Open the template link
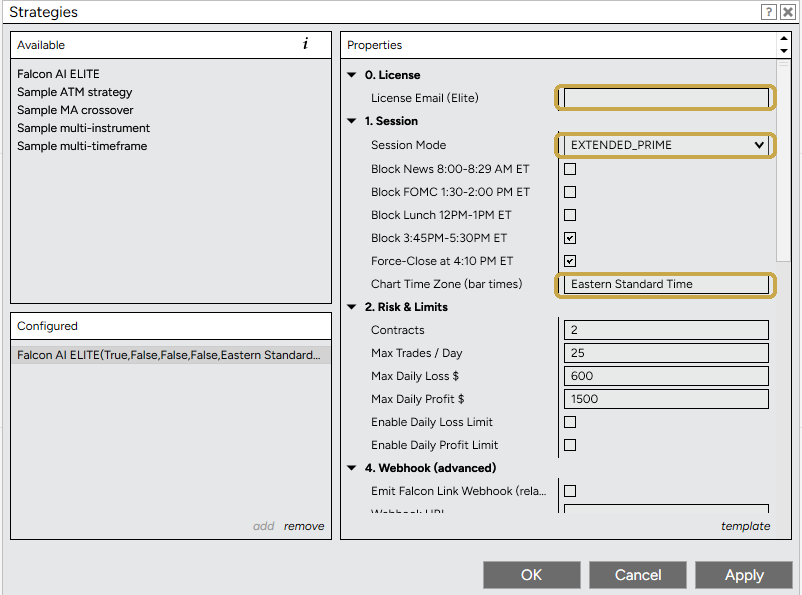Viewport: 802px width, 595px height. tap(745, 526)
